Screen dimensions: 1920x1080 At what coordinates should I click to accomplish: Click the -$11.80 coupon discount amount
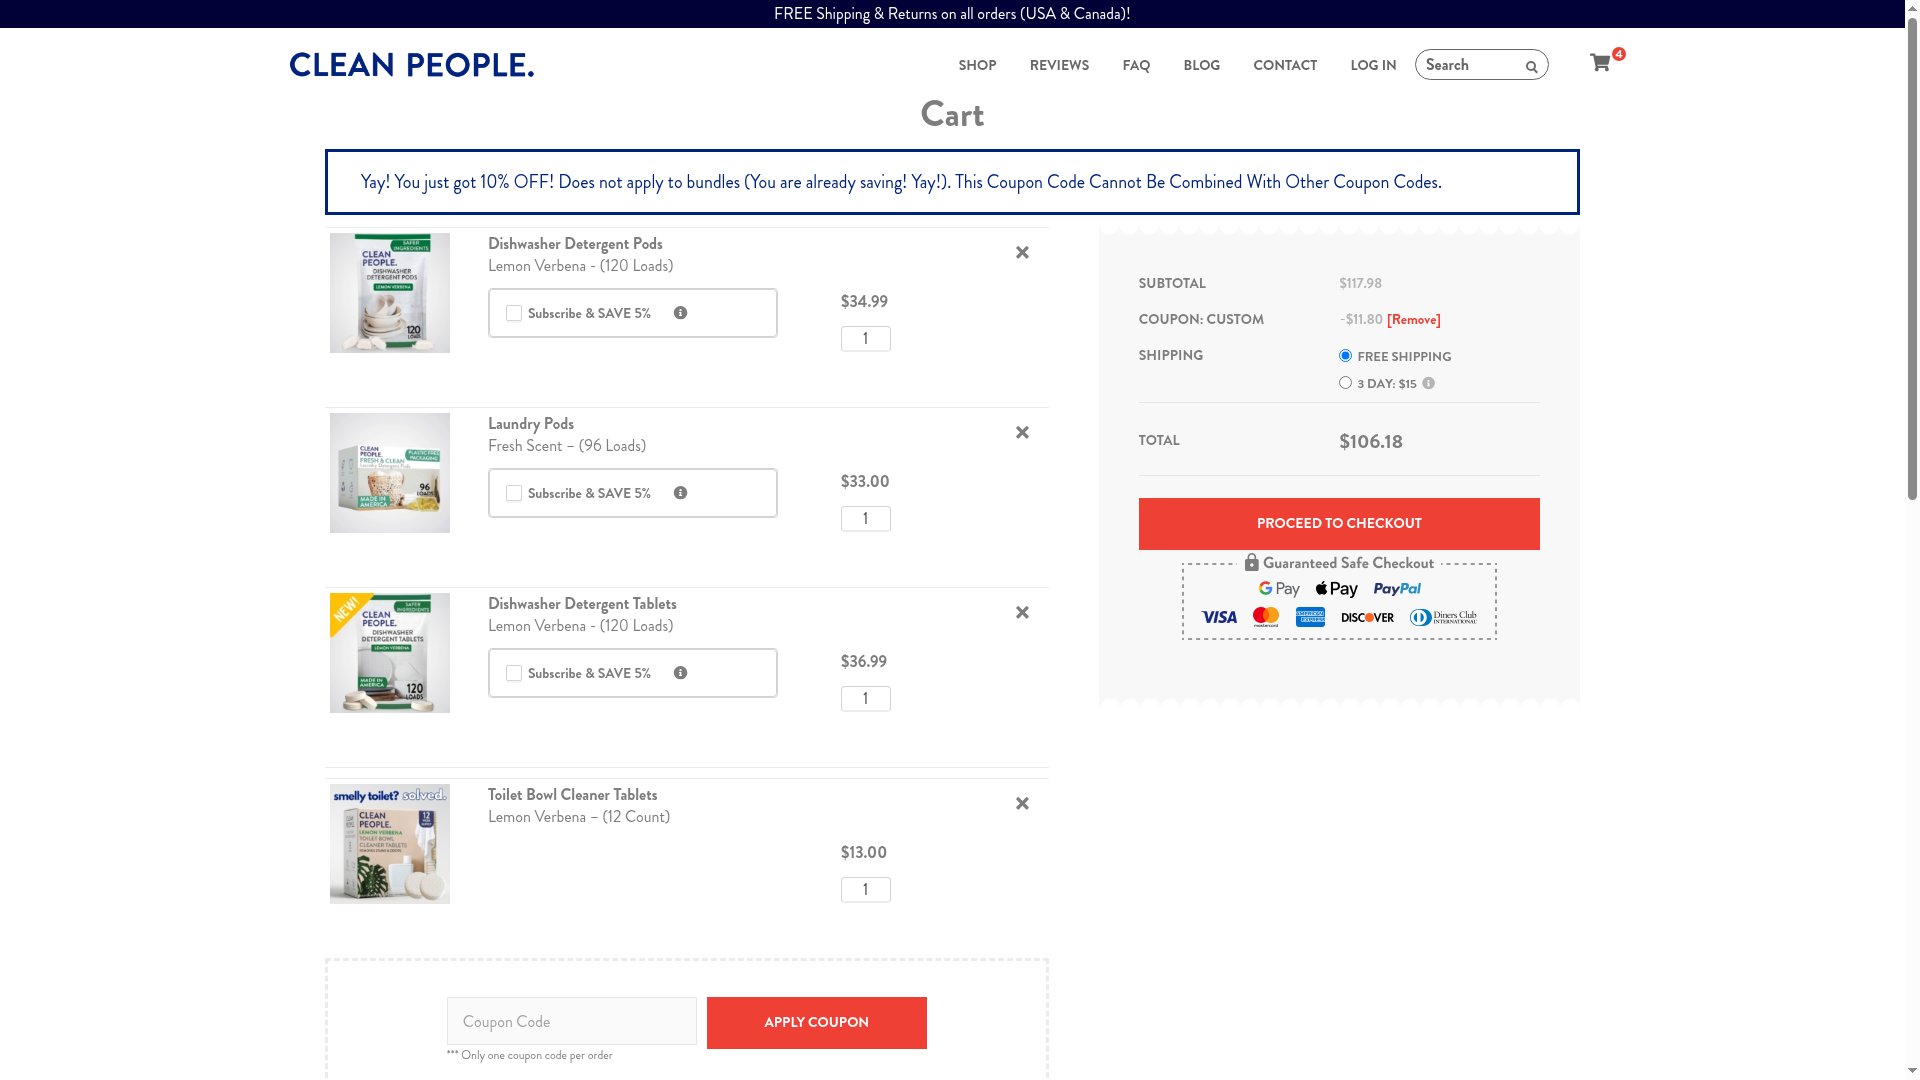tap(1361, 320)
